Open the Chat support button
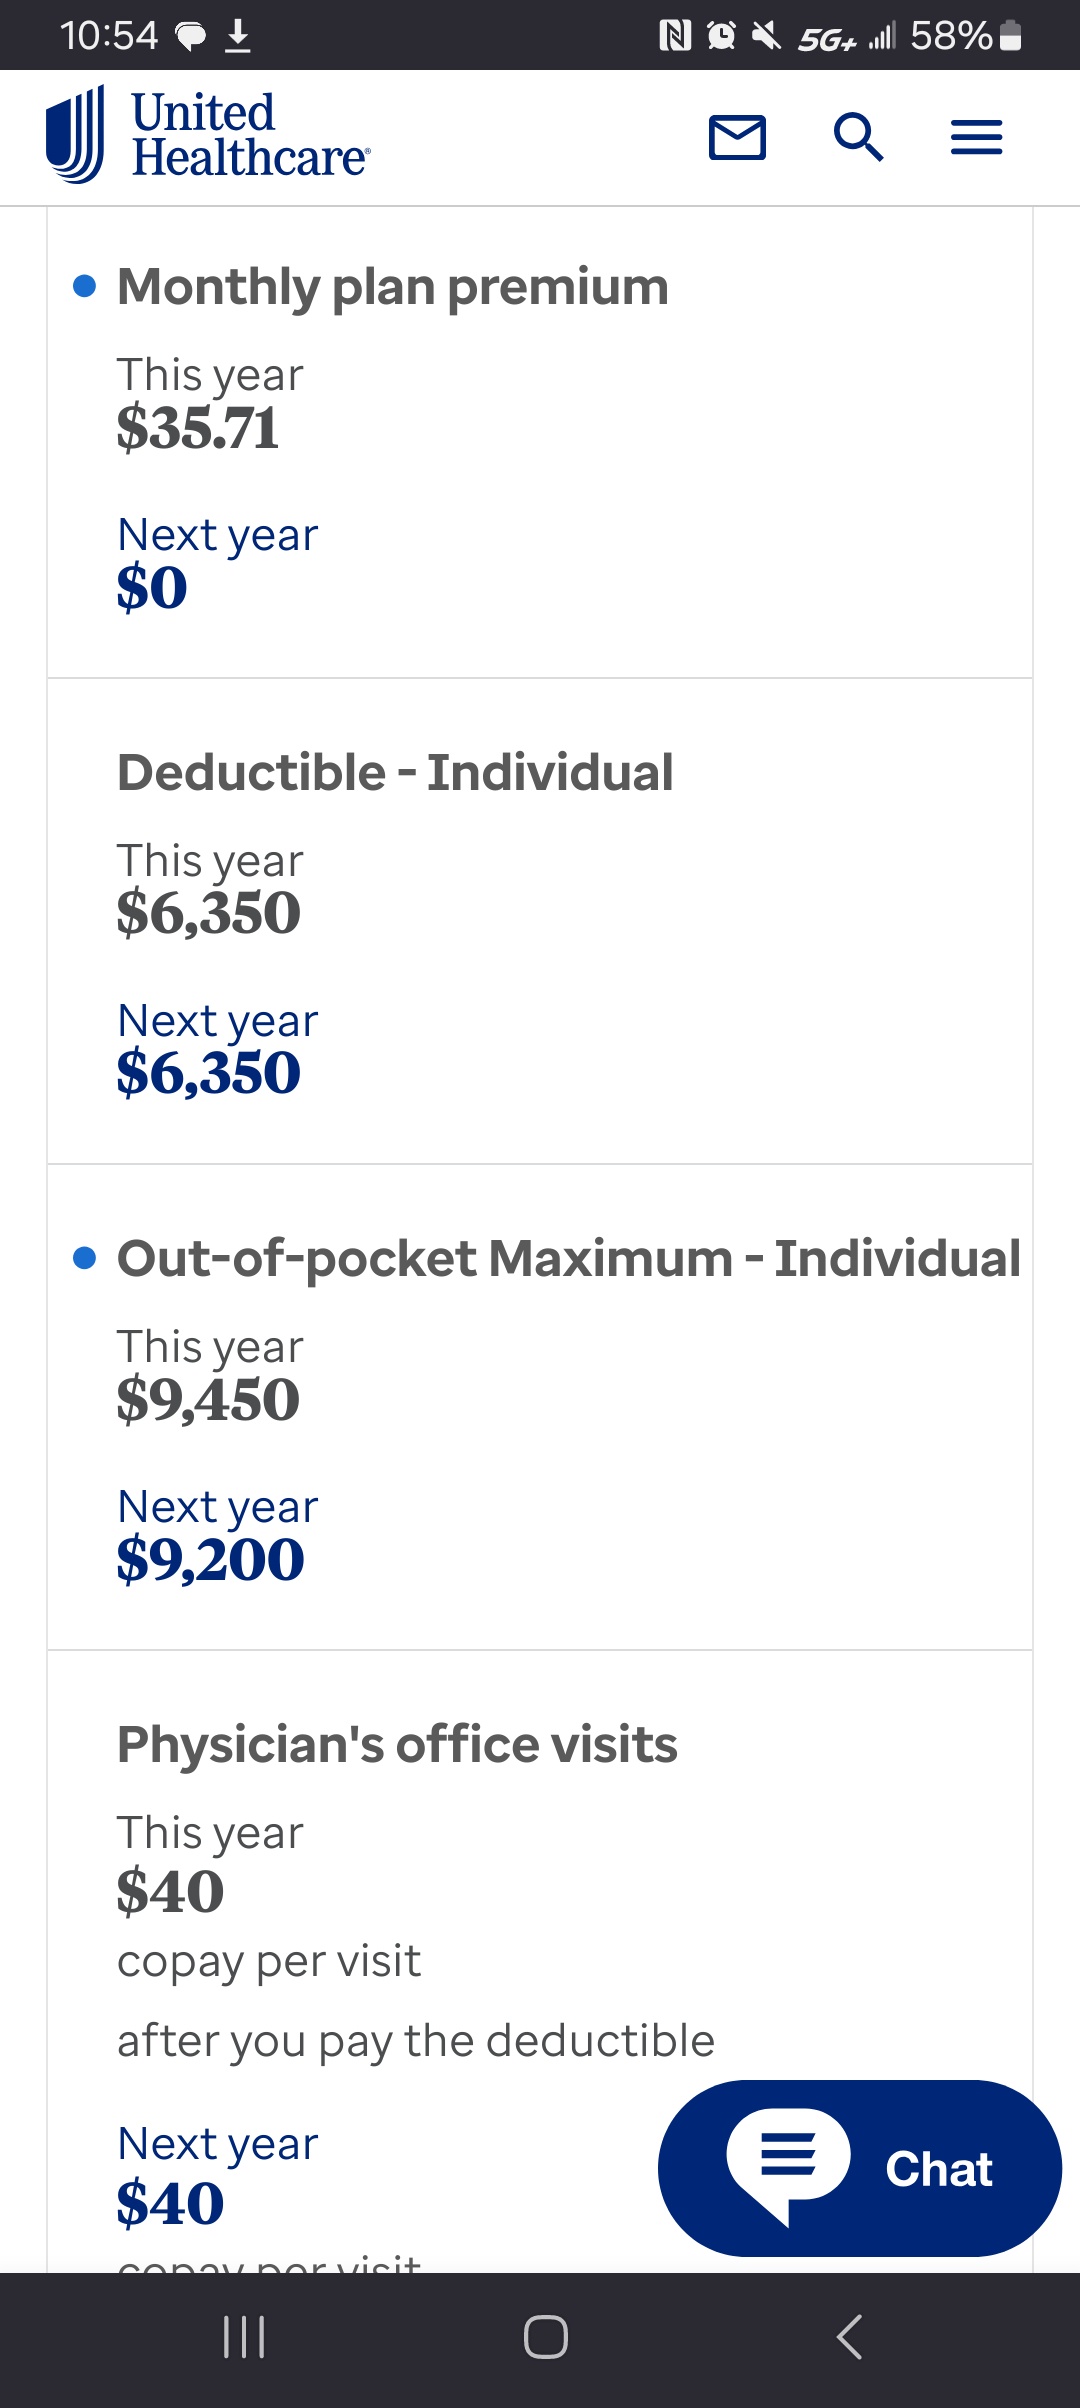This screenshot has width=1080, height=2408. point(860,2168)
